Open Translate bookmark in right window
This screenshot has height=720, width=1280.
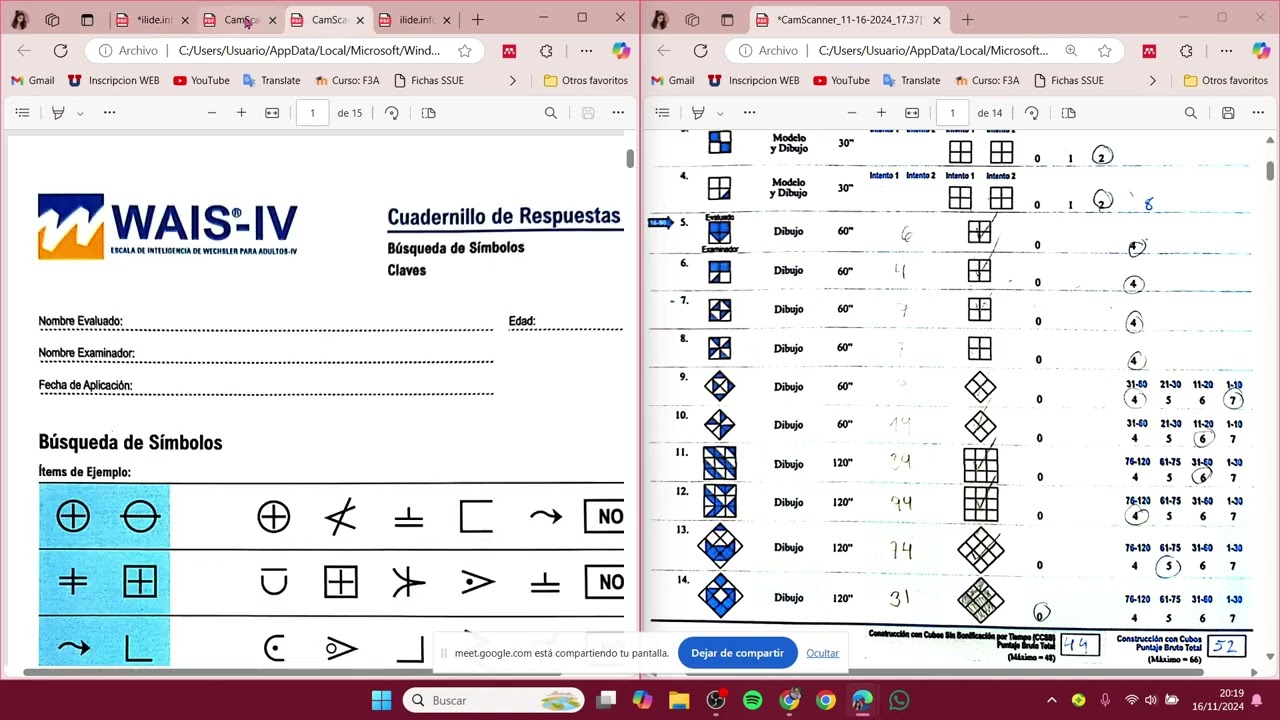[x=911, y=80]
